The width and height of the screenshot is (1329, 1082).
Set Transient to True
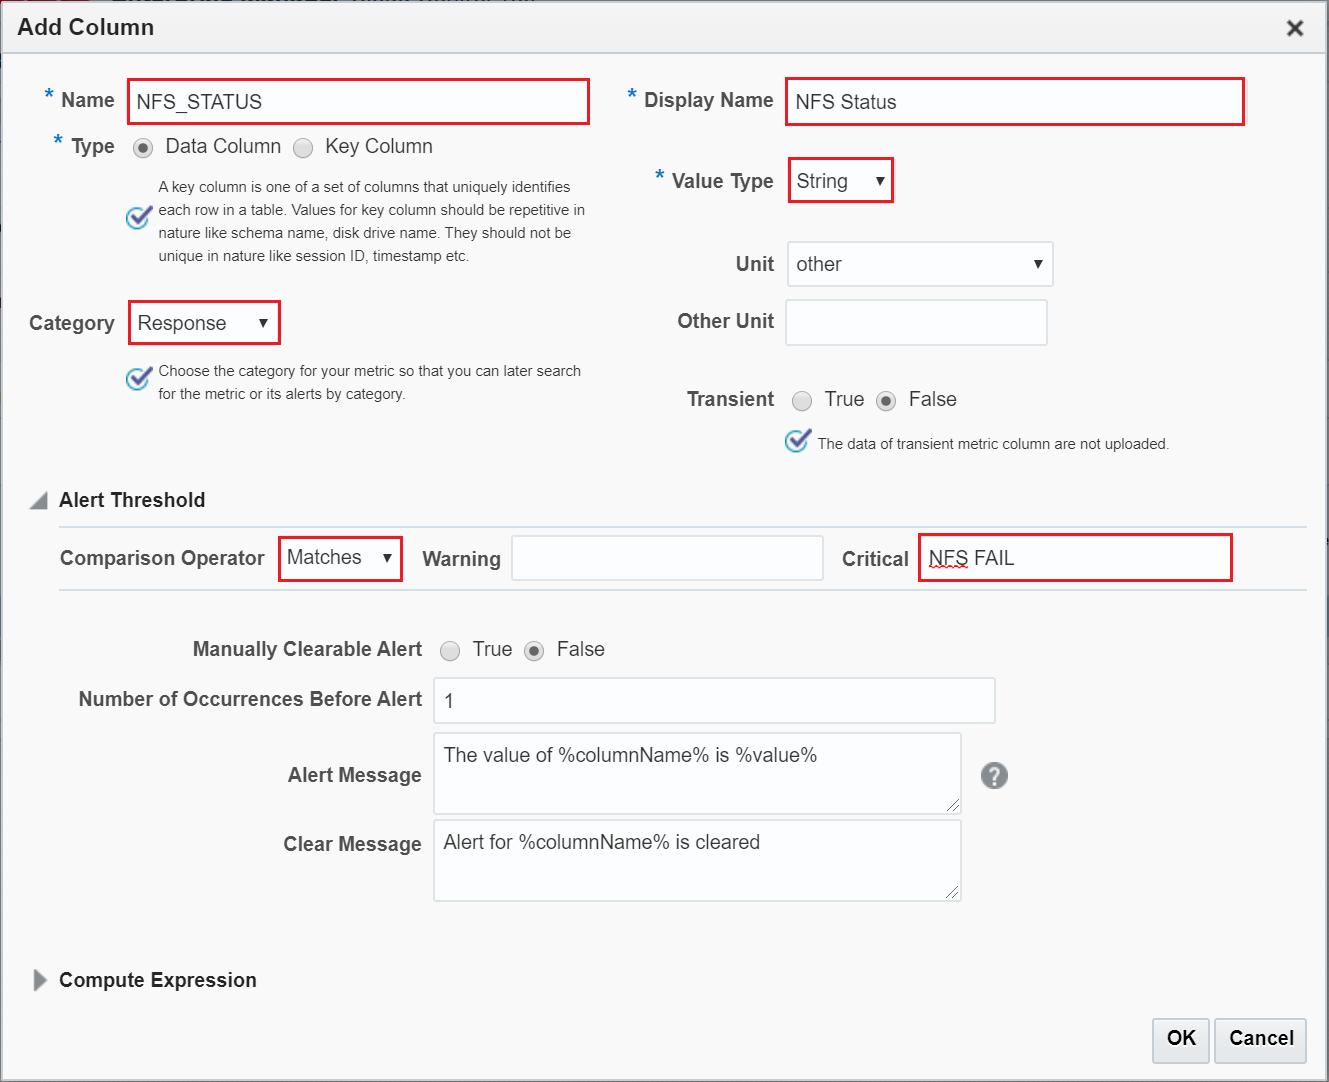[802, 401]
